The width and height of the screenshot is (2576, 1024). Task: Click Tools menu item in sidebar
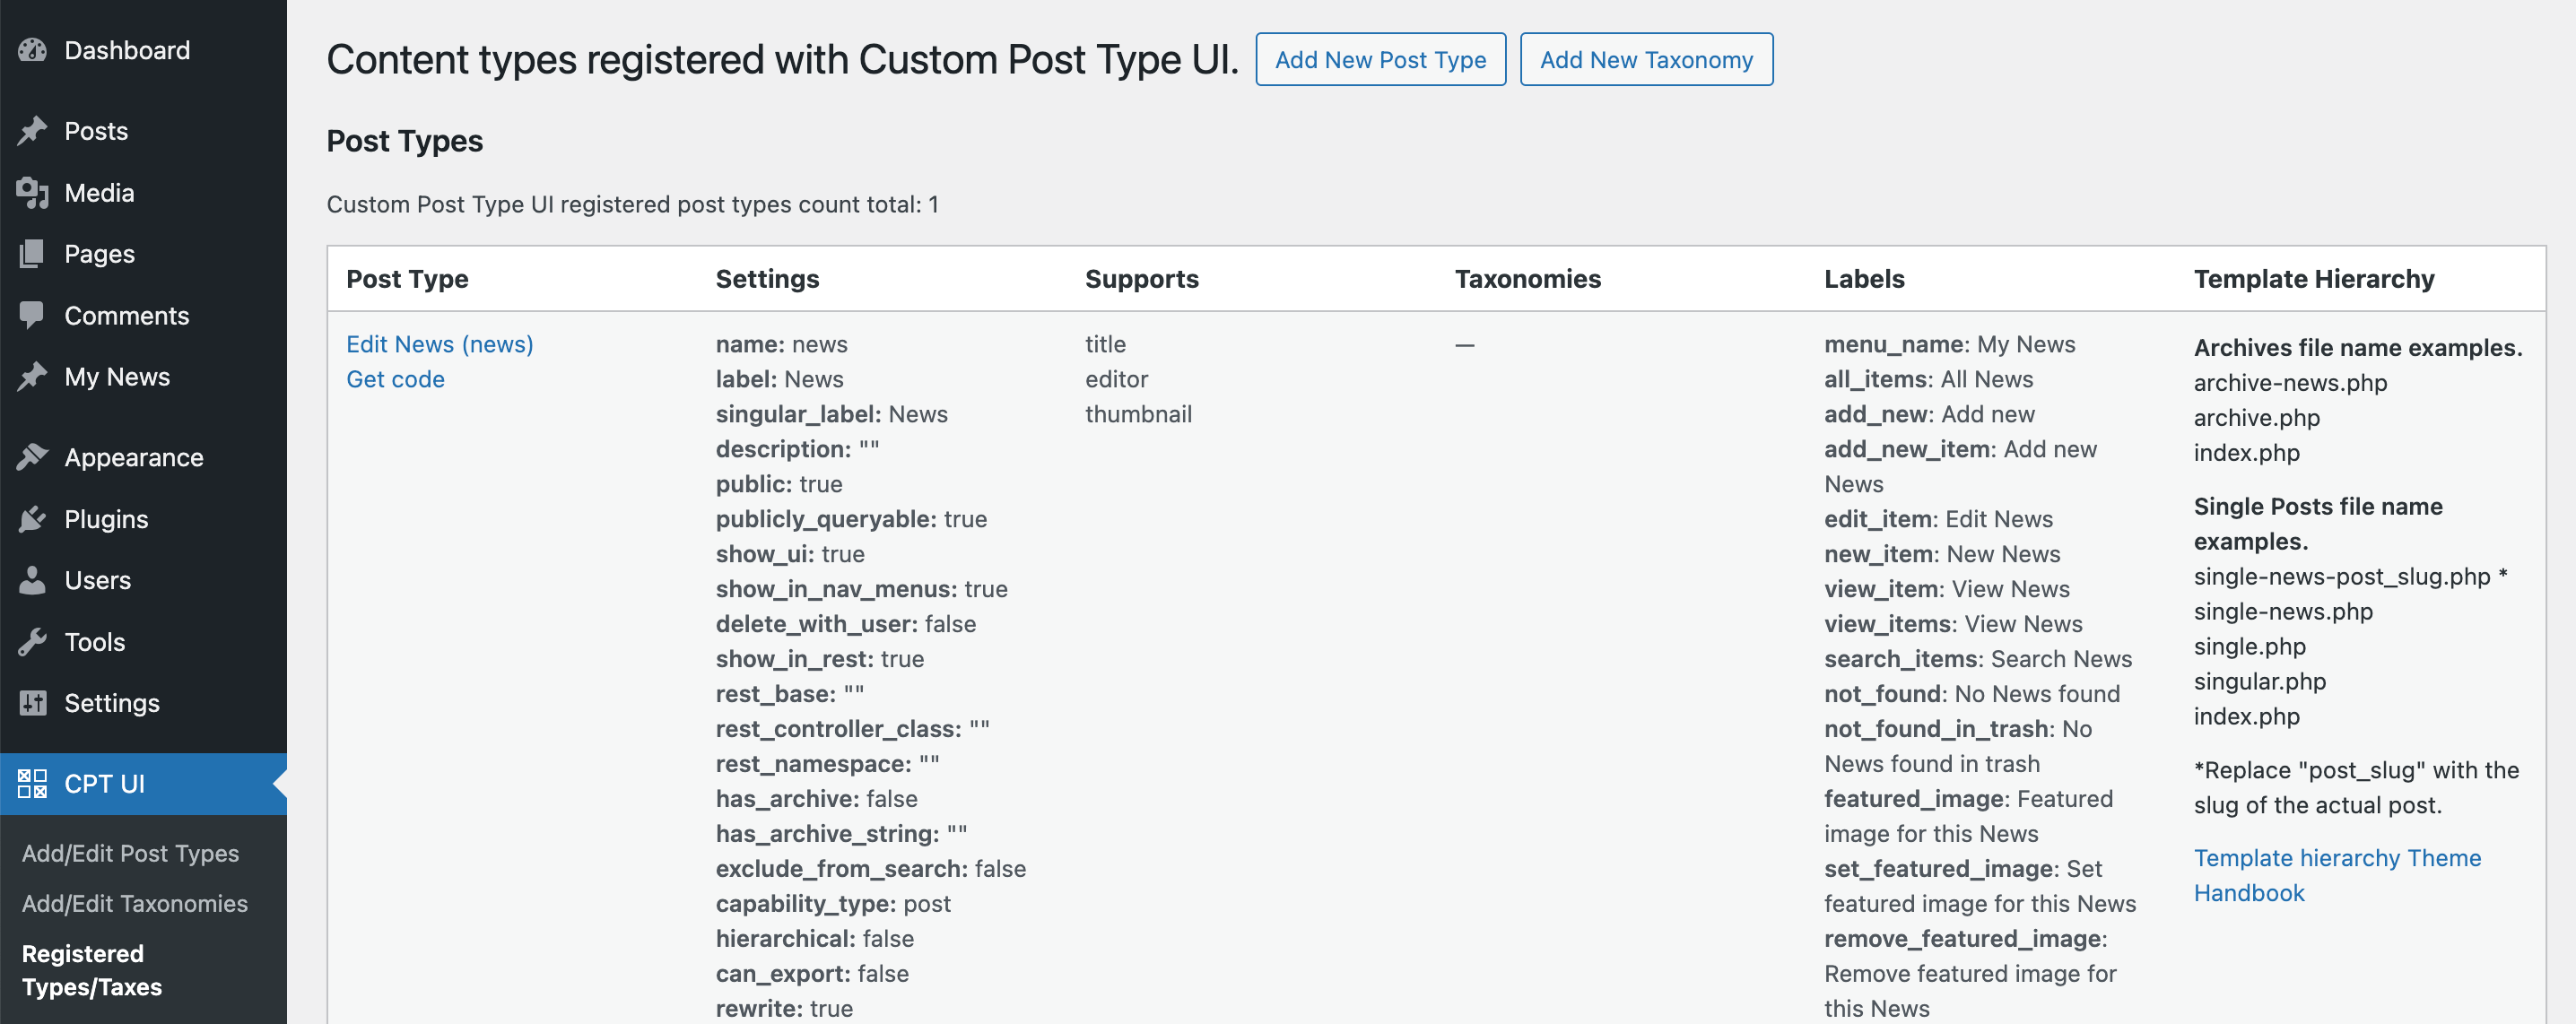pos(95,641)
